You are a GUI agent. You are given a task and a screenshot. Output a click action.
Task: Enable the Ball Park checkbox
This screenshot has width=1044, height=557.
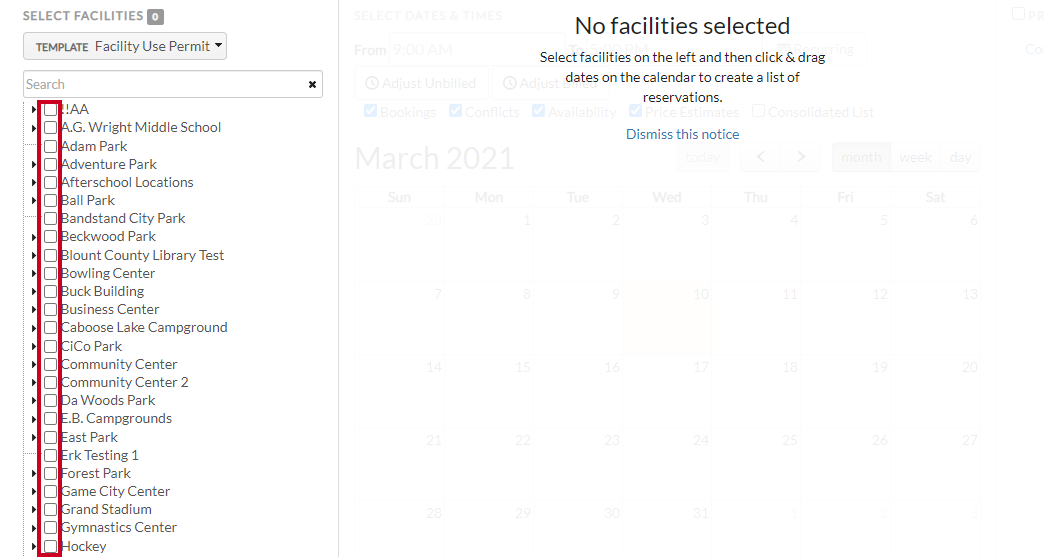(51, 200)
